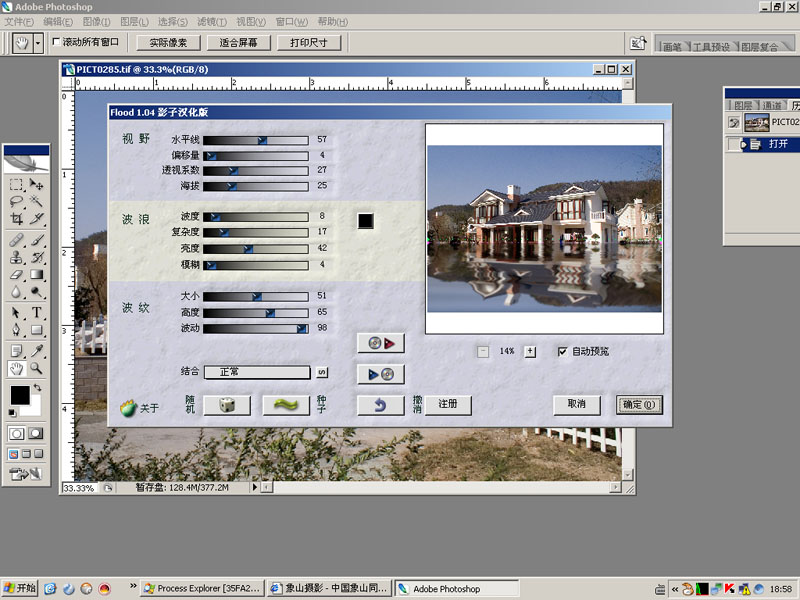
Task: Expand the quick launch overflow chevron
Action: pyautogui.click(x=133, y=586)
